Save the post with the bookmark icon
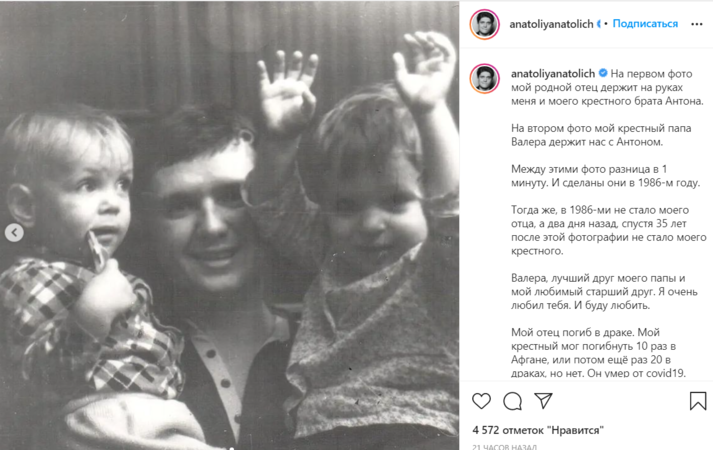This screenshot has width=713, height=450. (x=698, y=401)
